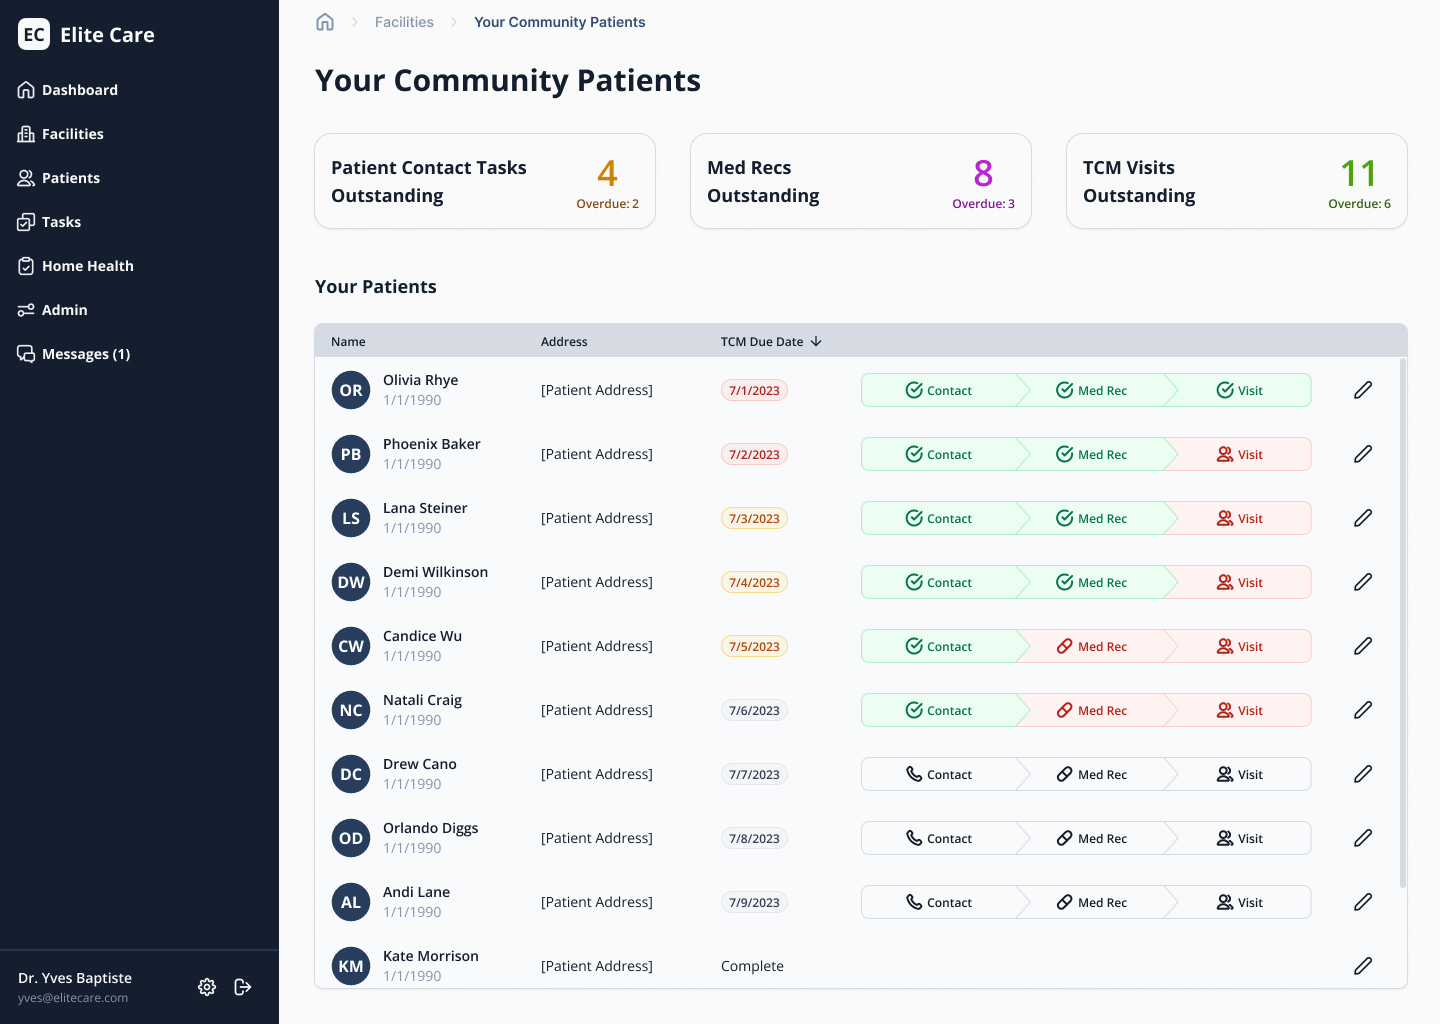Click the settings gear near Dr. Yves Baptiste
This screenshot has width=1440, height=1024.
pos(207,987)
